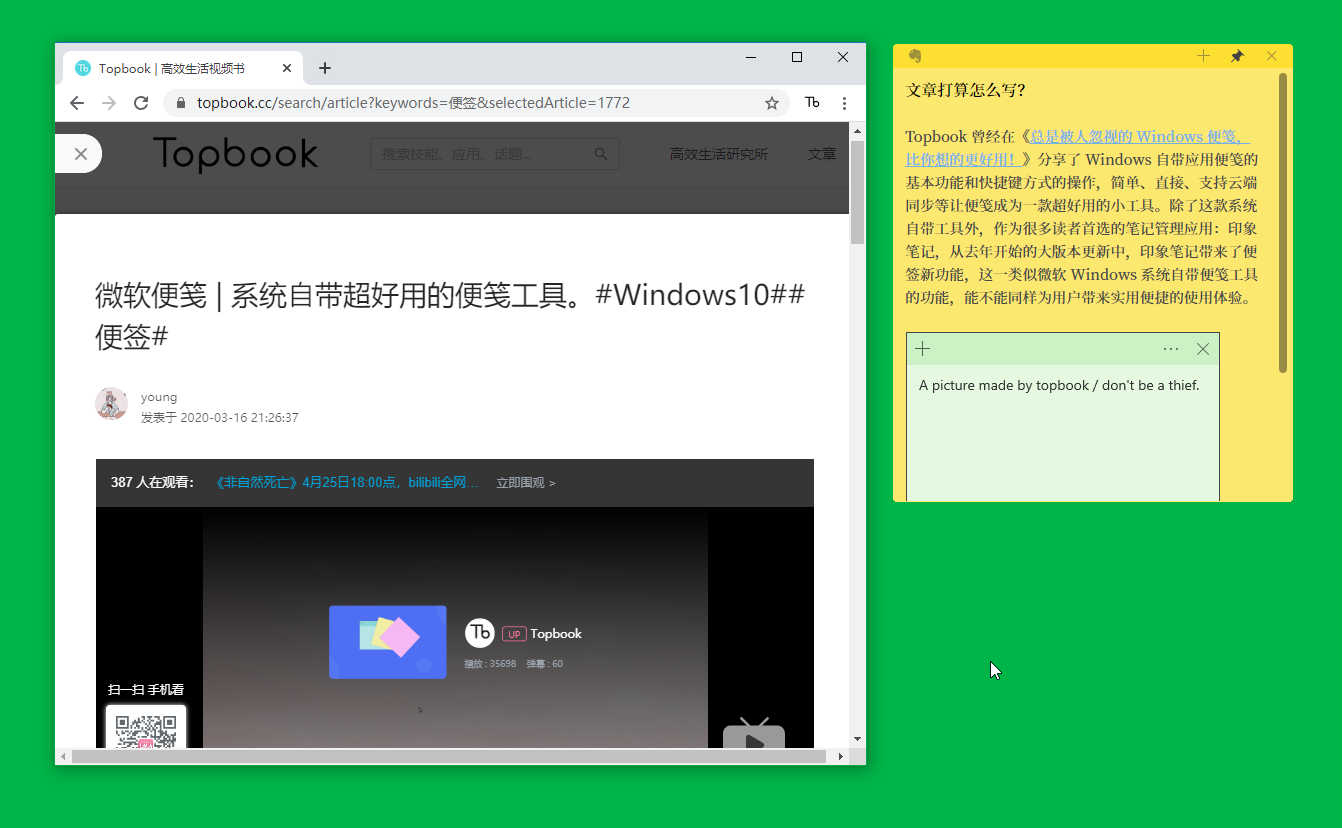
Task: Pin the yellow sticky note on top
Action: [x=1237, y=56]
